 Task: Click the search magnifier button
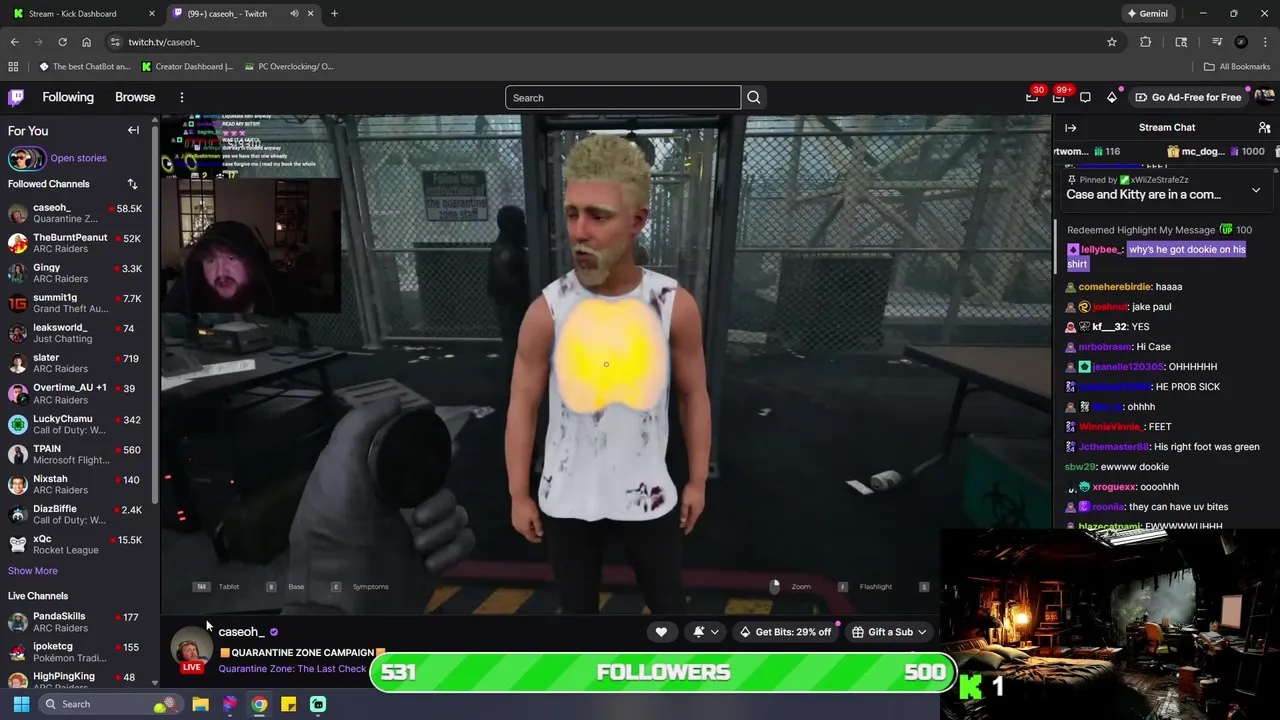pyautogui.click(x=754, y=97)
